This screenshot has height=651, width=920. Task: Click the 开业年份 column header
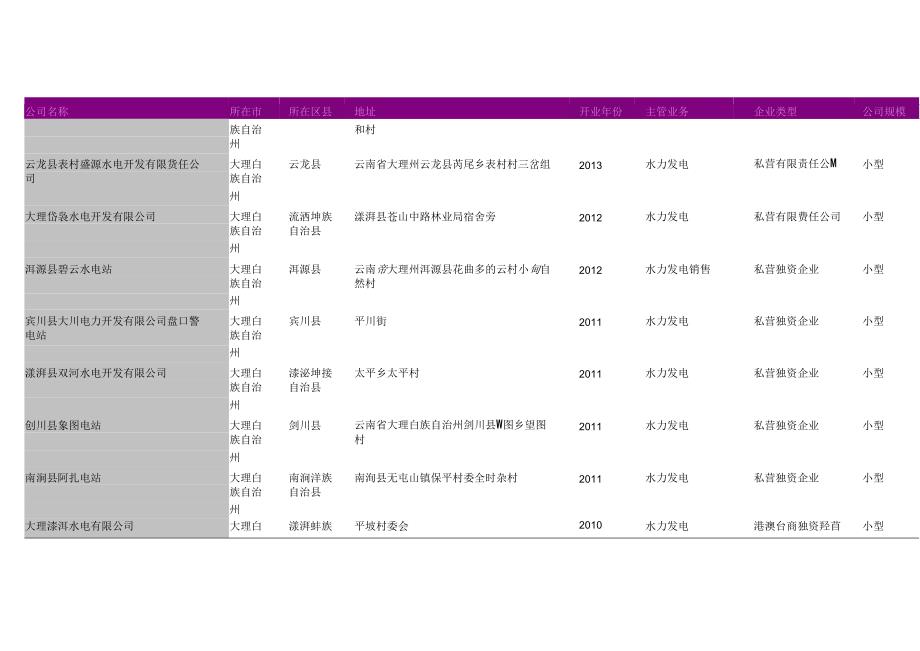pyautogui.click(x=600, y=111)
